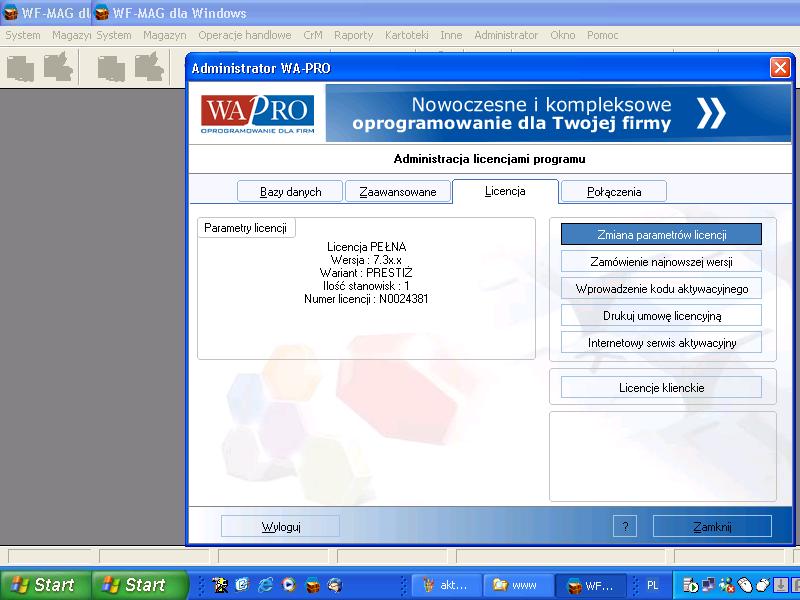Launch Windows Media Player from quick launch
800x600 pixels.
click(x=288, y=585)
